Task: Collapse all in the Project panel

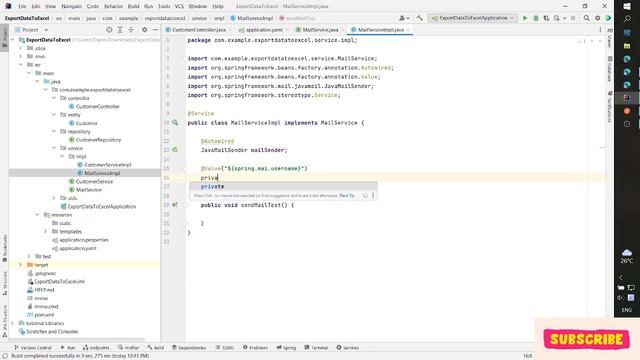Action: tap(131, 30)
